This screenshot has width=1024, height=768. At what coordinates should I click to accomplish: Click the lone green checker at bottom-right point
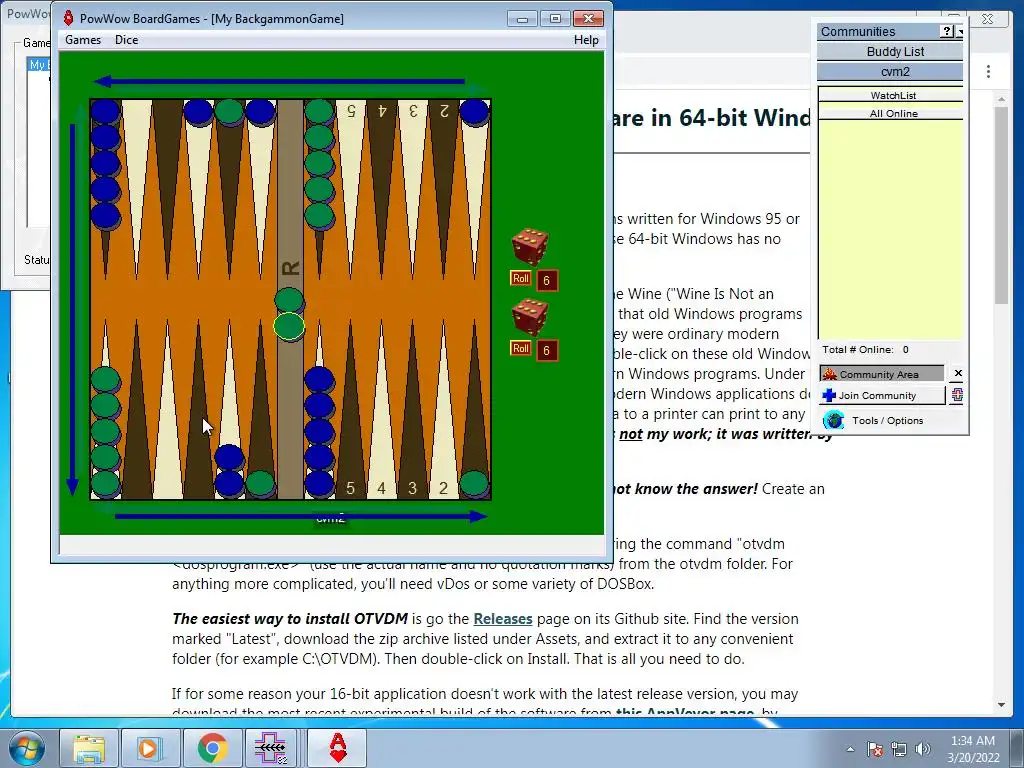474,484
